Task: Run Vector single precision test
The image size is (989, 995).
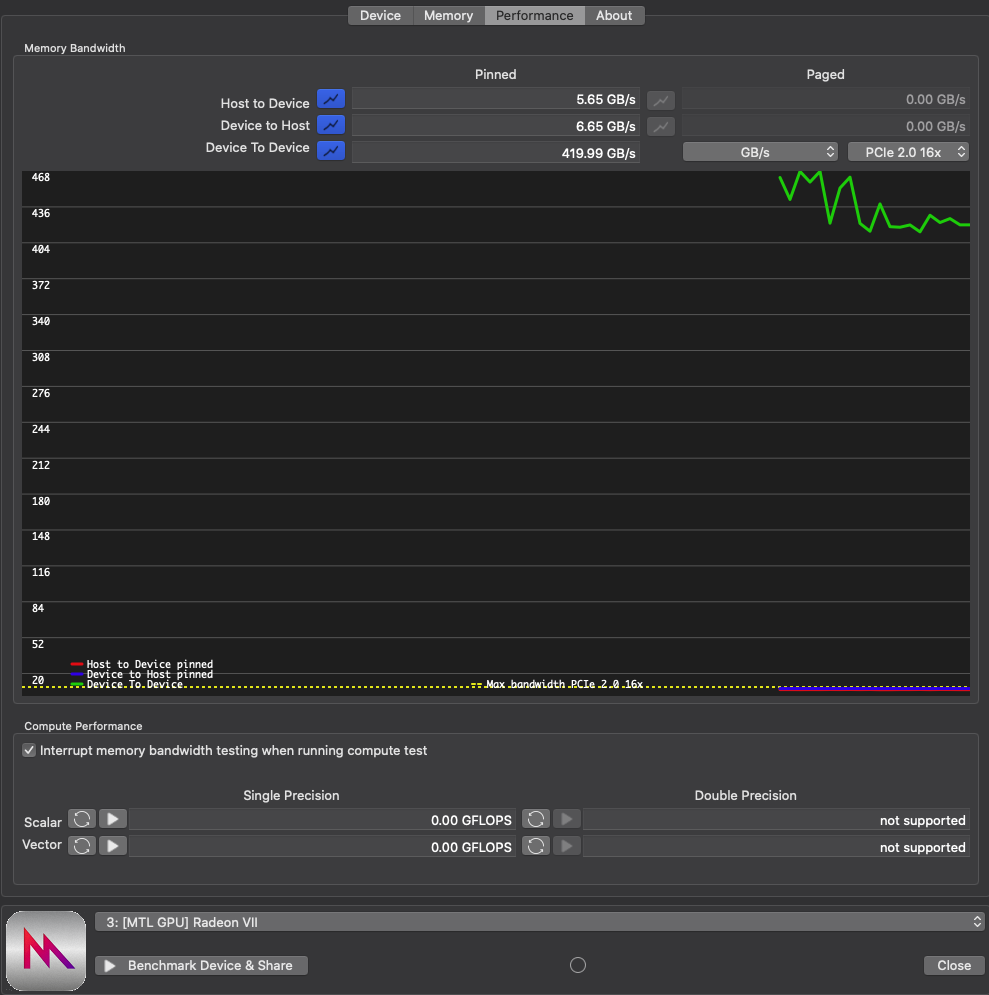Action: [x=113, y=846]
